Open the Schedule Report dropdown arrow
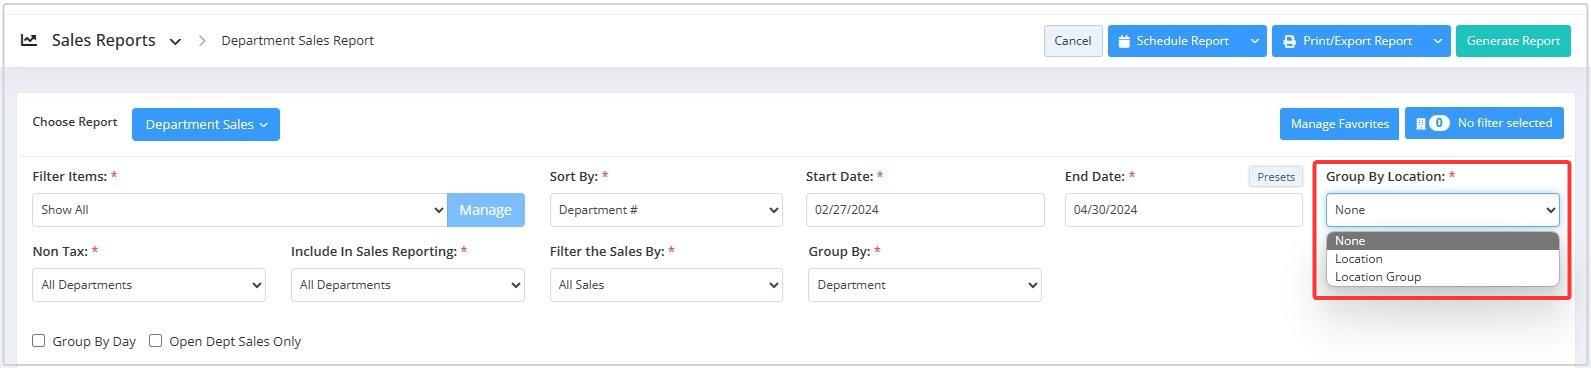Viewport: 1591px width, 368px height. coord(1255,41)
